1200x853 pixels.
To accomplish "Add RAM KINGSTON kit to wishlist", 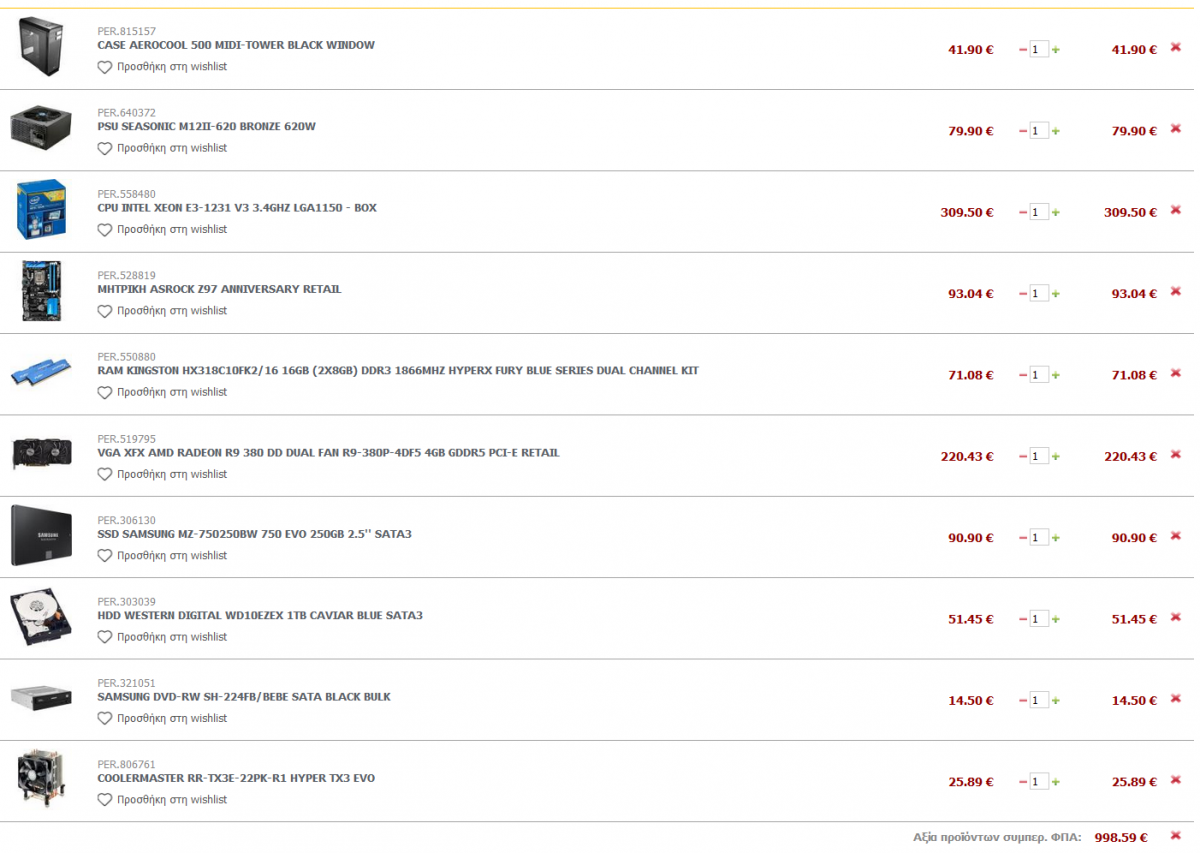I will 162,392.
